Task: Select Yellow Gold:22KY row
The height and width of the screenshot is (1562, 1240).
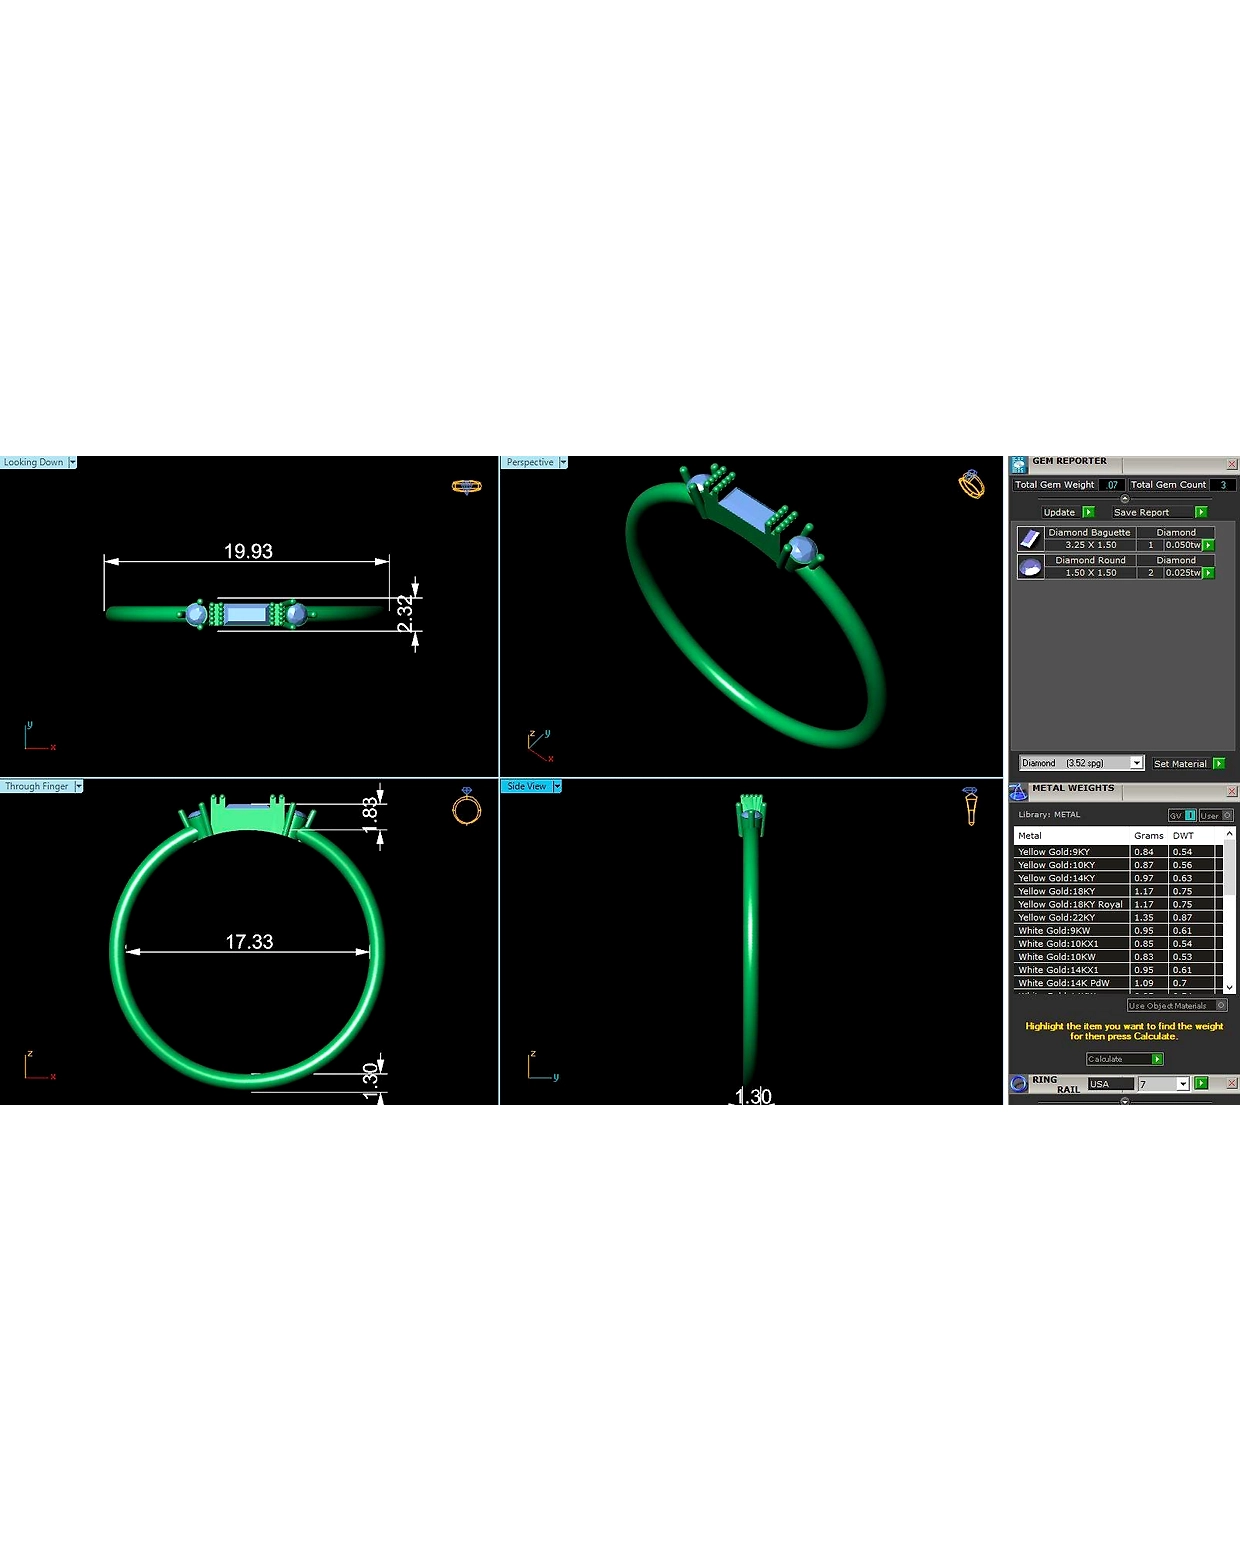Action: pyautogui.click(x=1119, y=917)
